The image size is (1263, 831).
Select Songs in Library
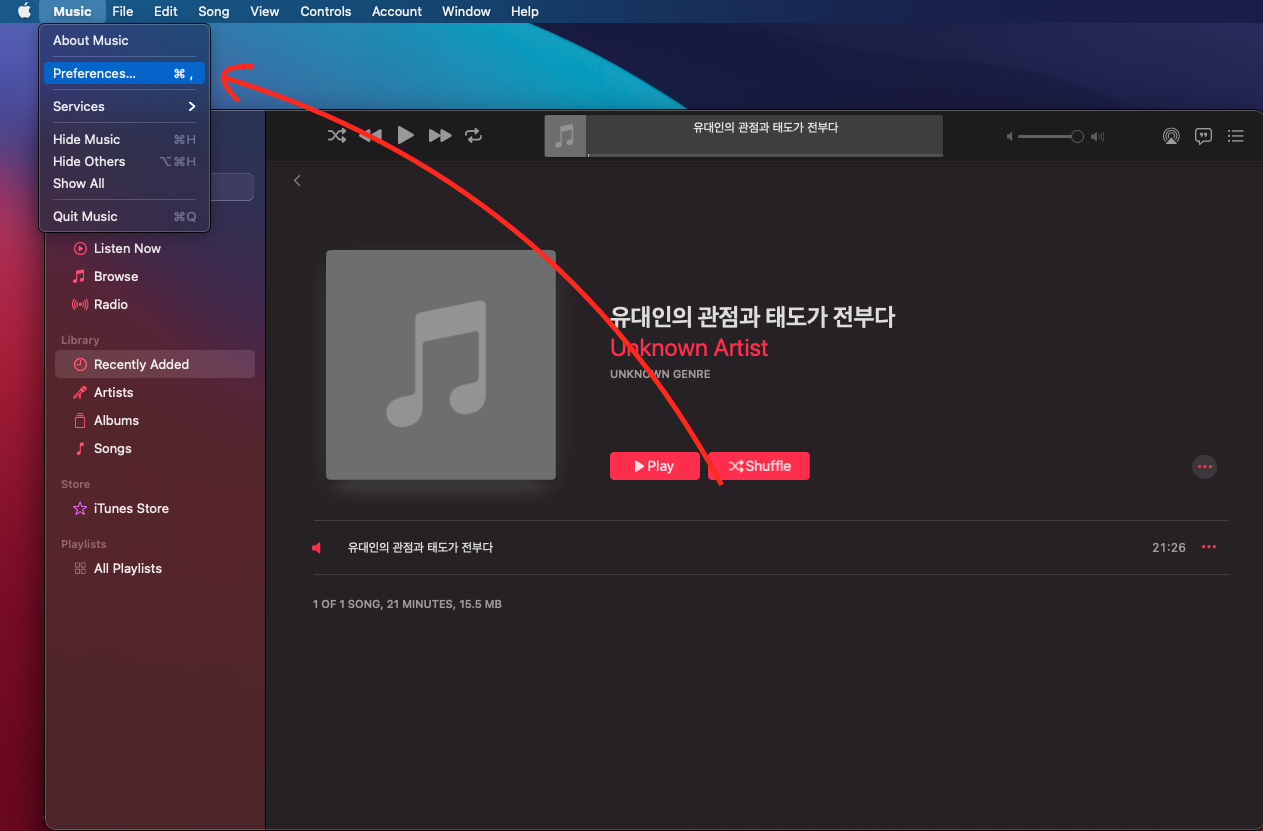tap(155, 448)
